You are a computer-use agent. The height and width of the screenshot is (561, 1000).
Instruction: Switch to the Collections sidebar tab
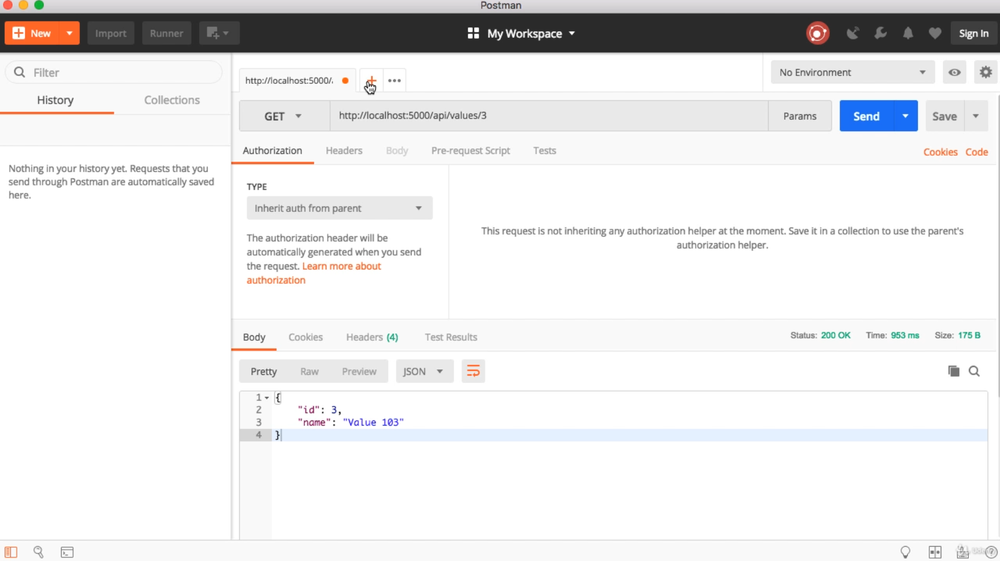click(172, 100)
